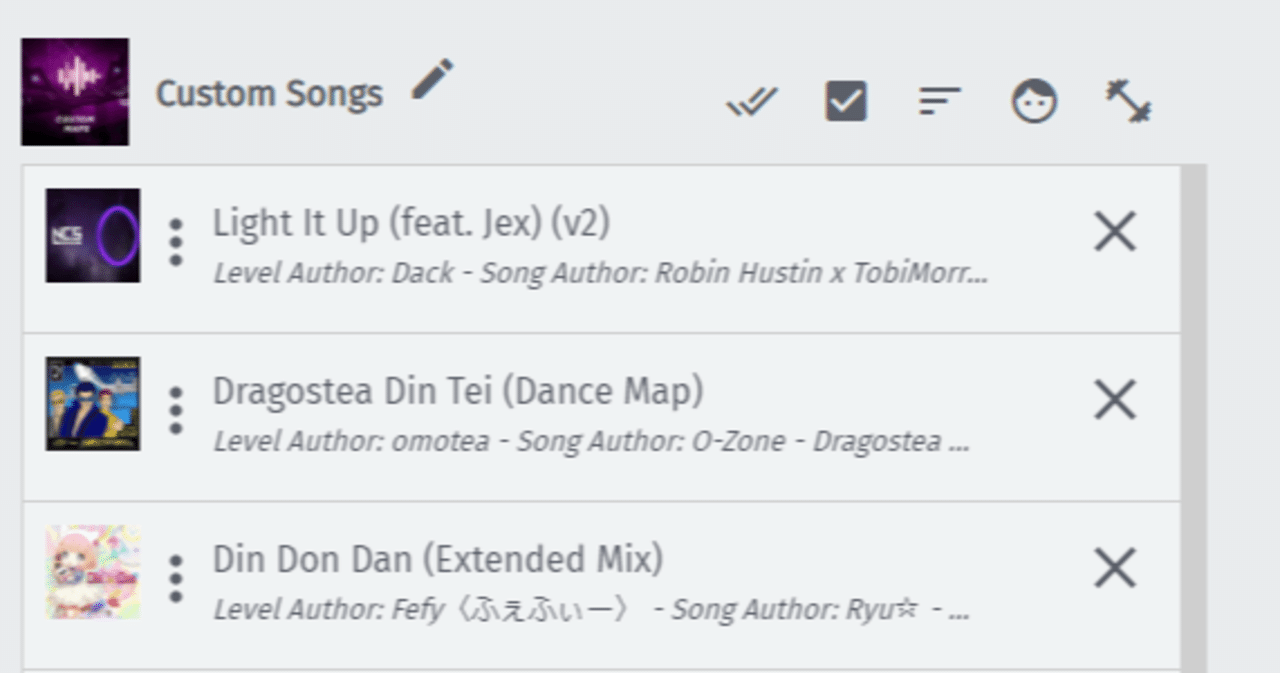Remove Din Don Dan from the playlist
Image resolution: width=1280 pixels, height=673 pixels.
pos(1115,570)
